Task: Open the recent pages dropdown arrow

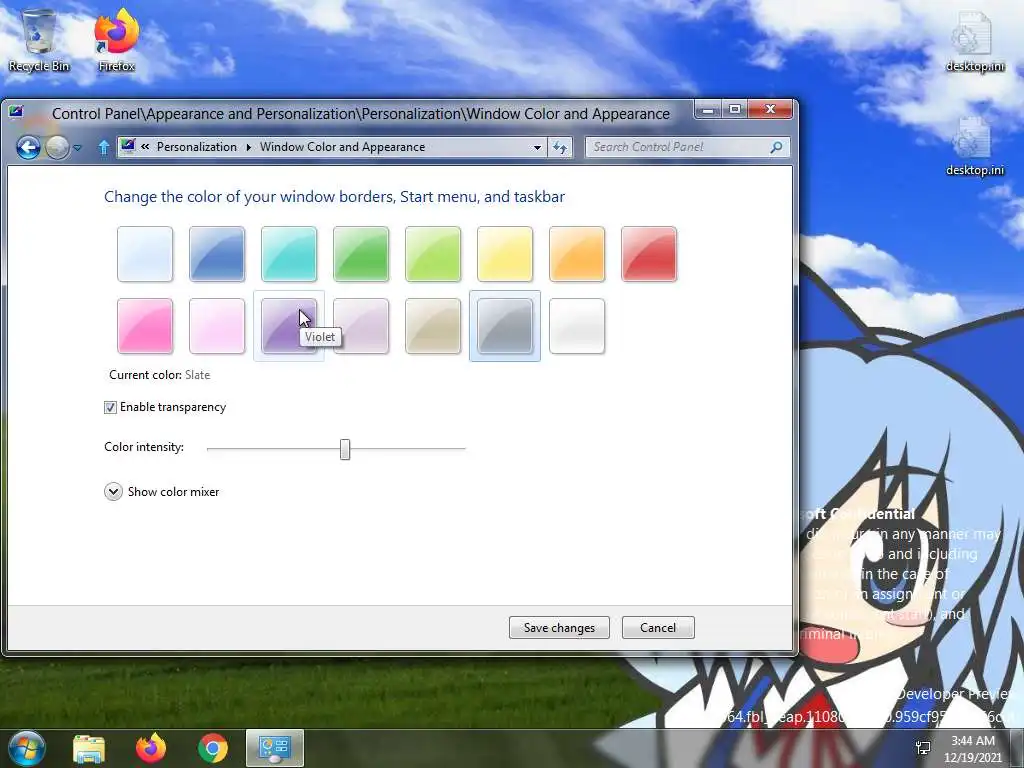Action: click(x=78, y=148)
